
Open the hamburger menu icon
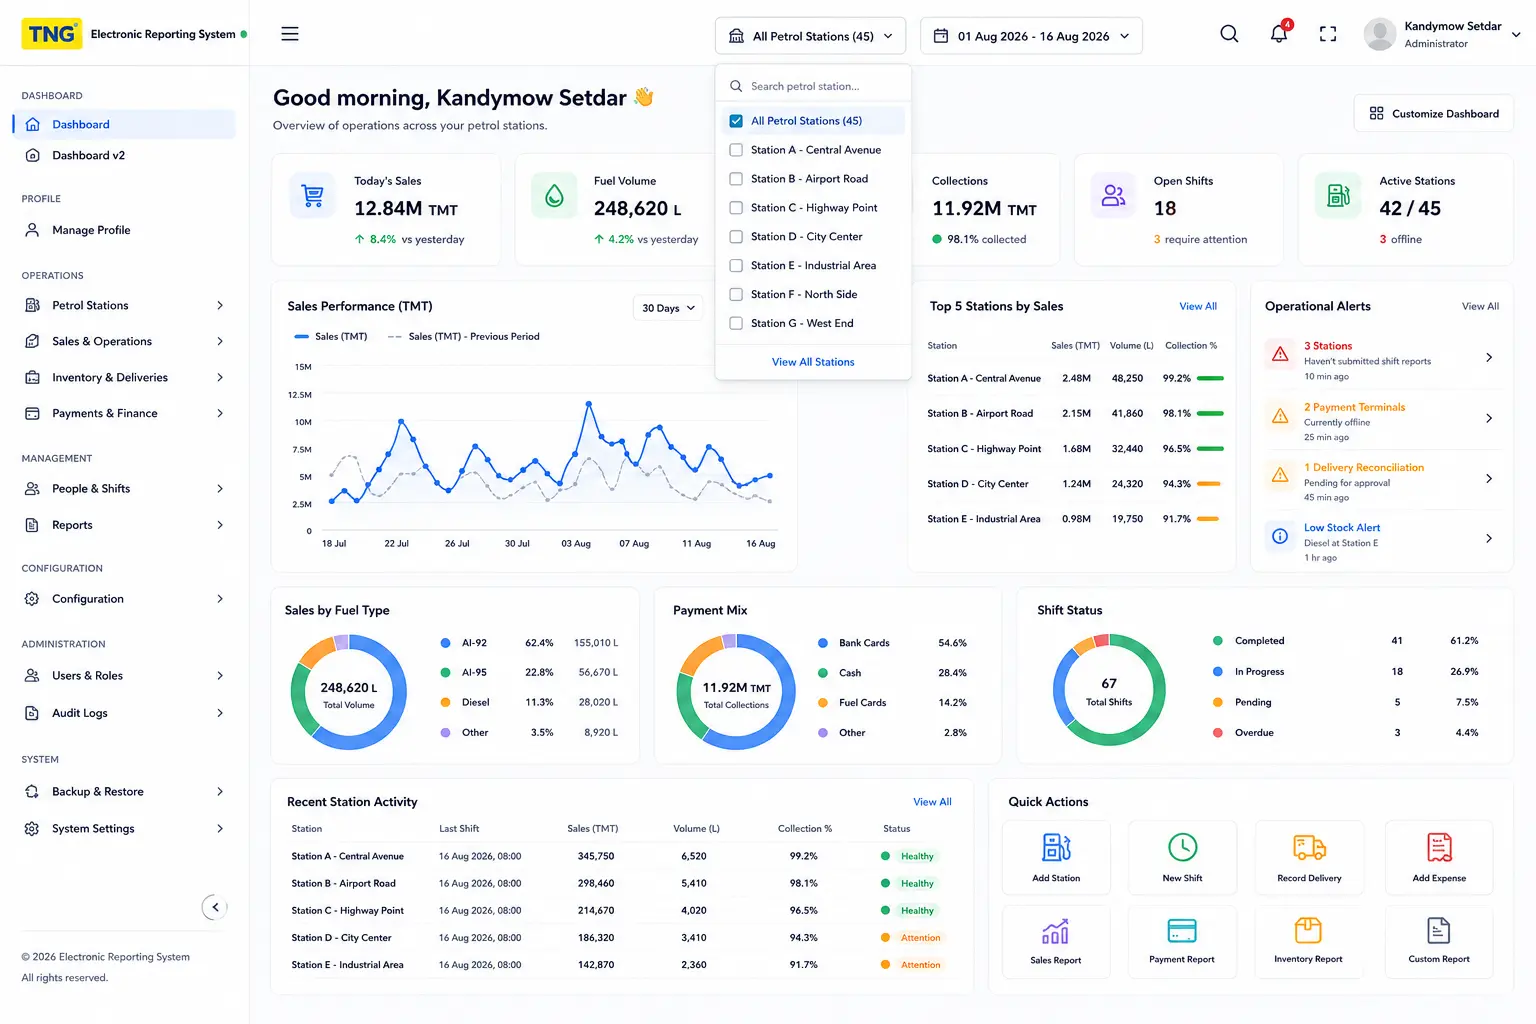pos(290,34)
